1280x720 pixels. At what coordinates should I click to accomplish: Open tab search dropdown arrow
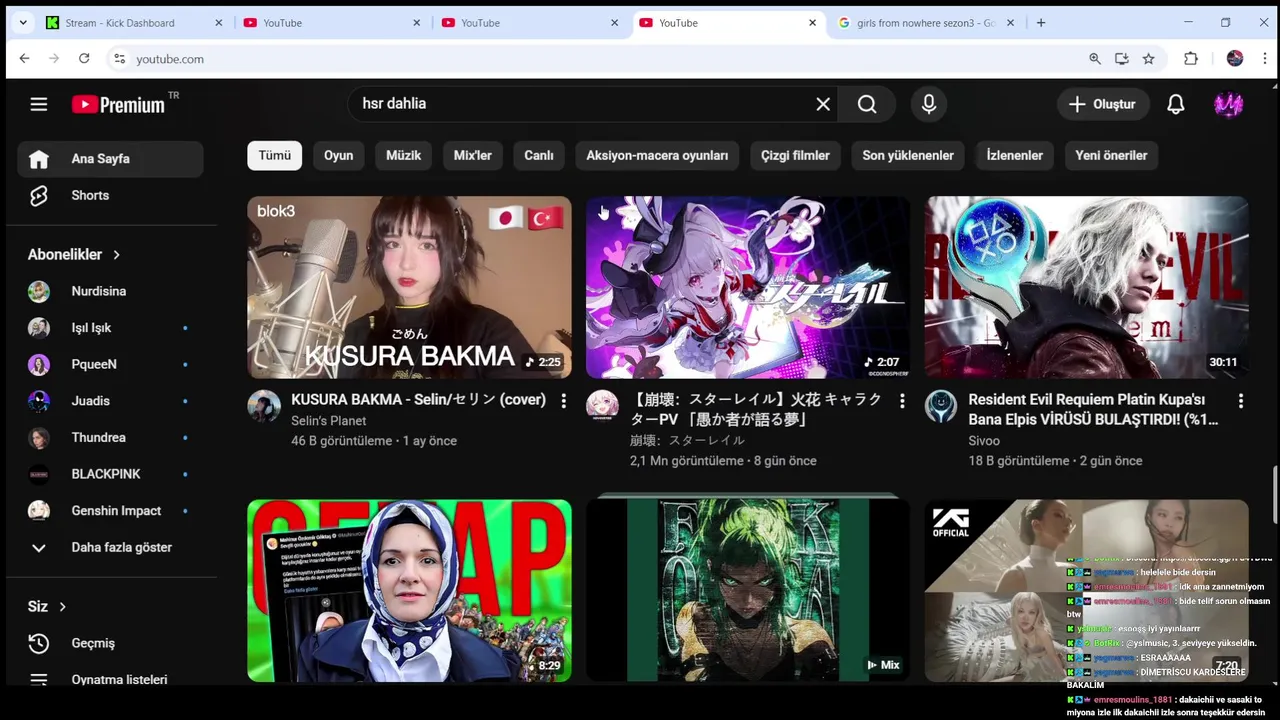[22, 23]
